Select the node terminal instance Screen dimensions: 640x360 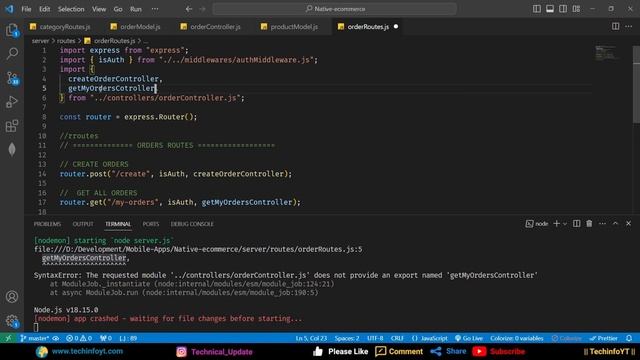(537, 224)
